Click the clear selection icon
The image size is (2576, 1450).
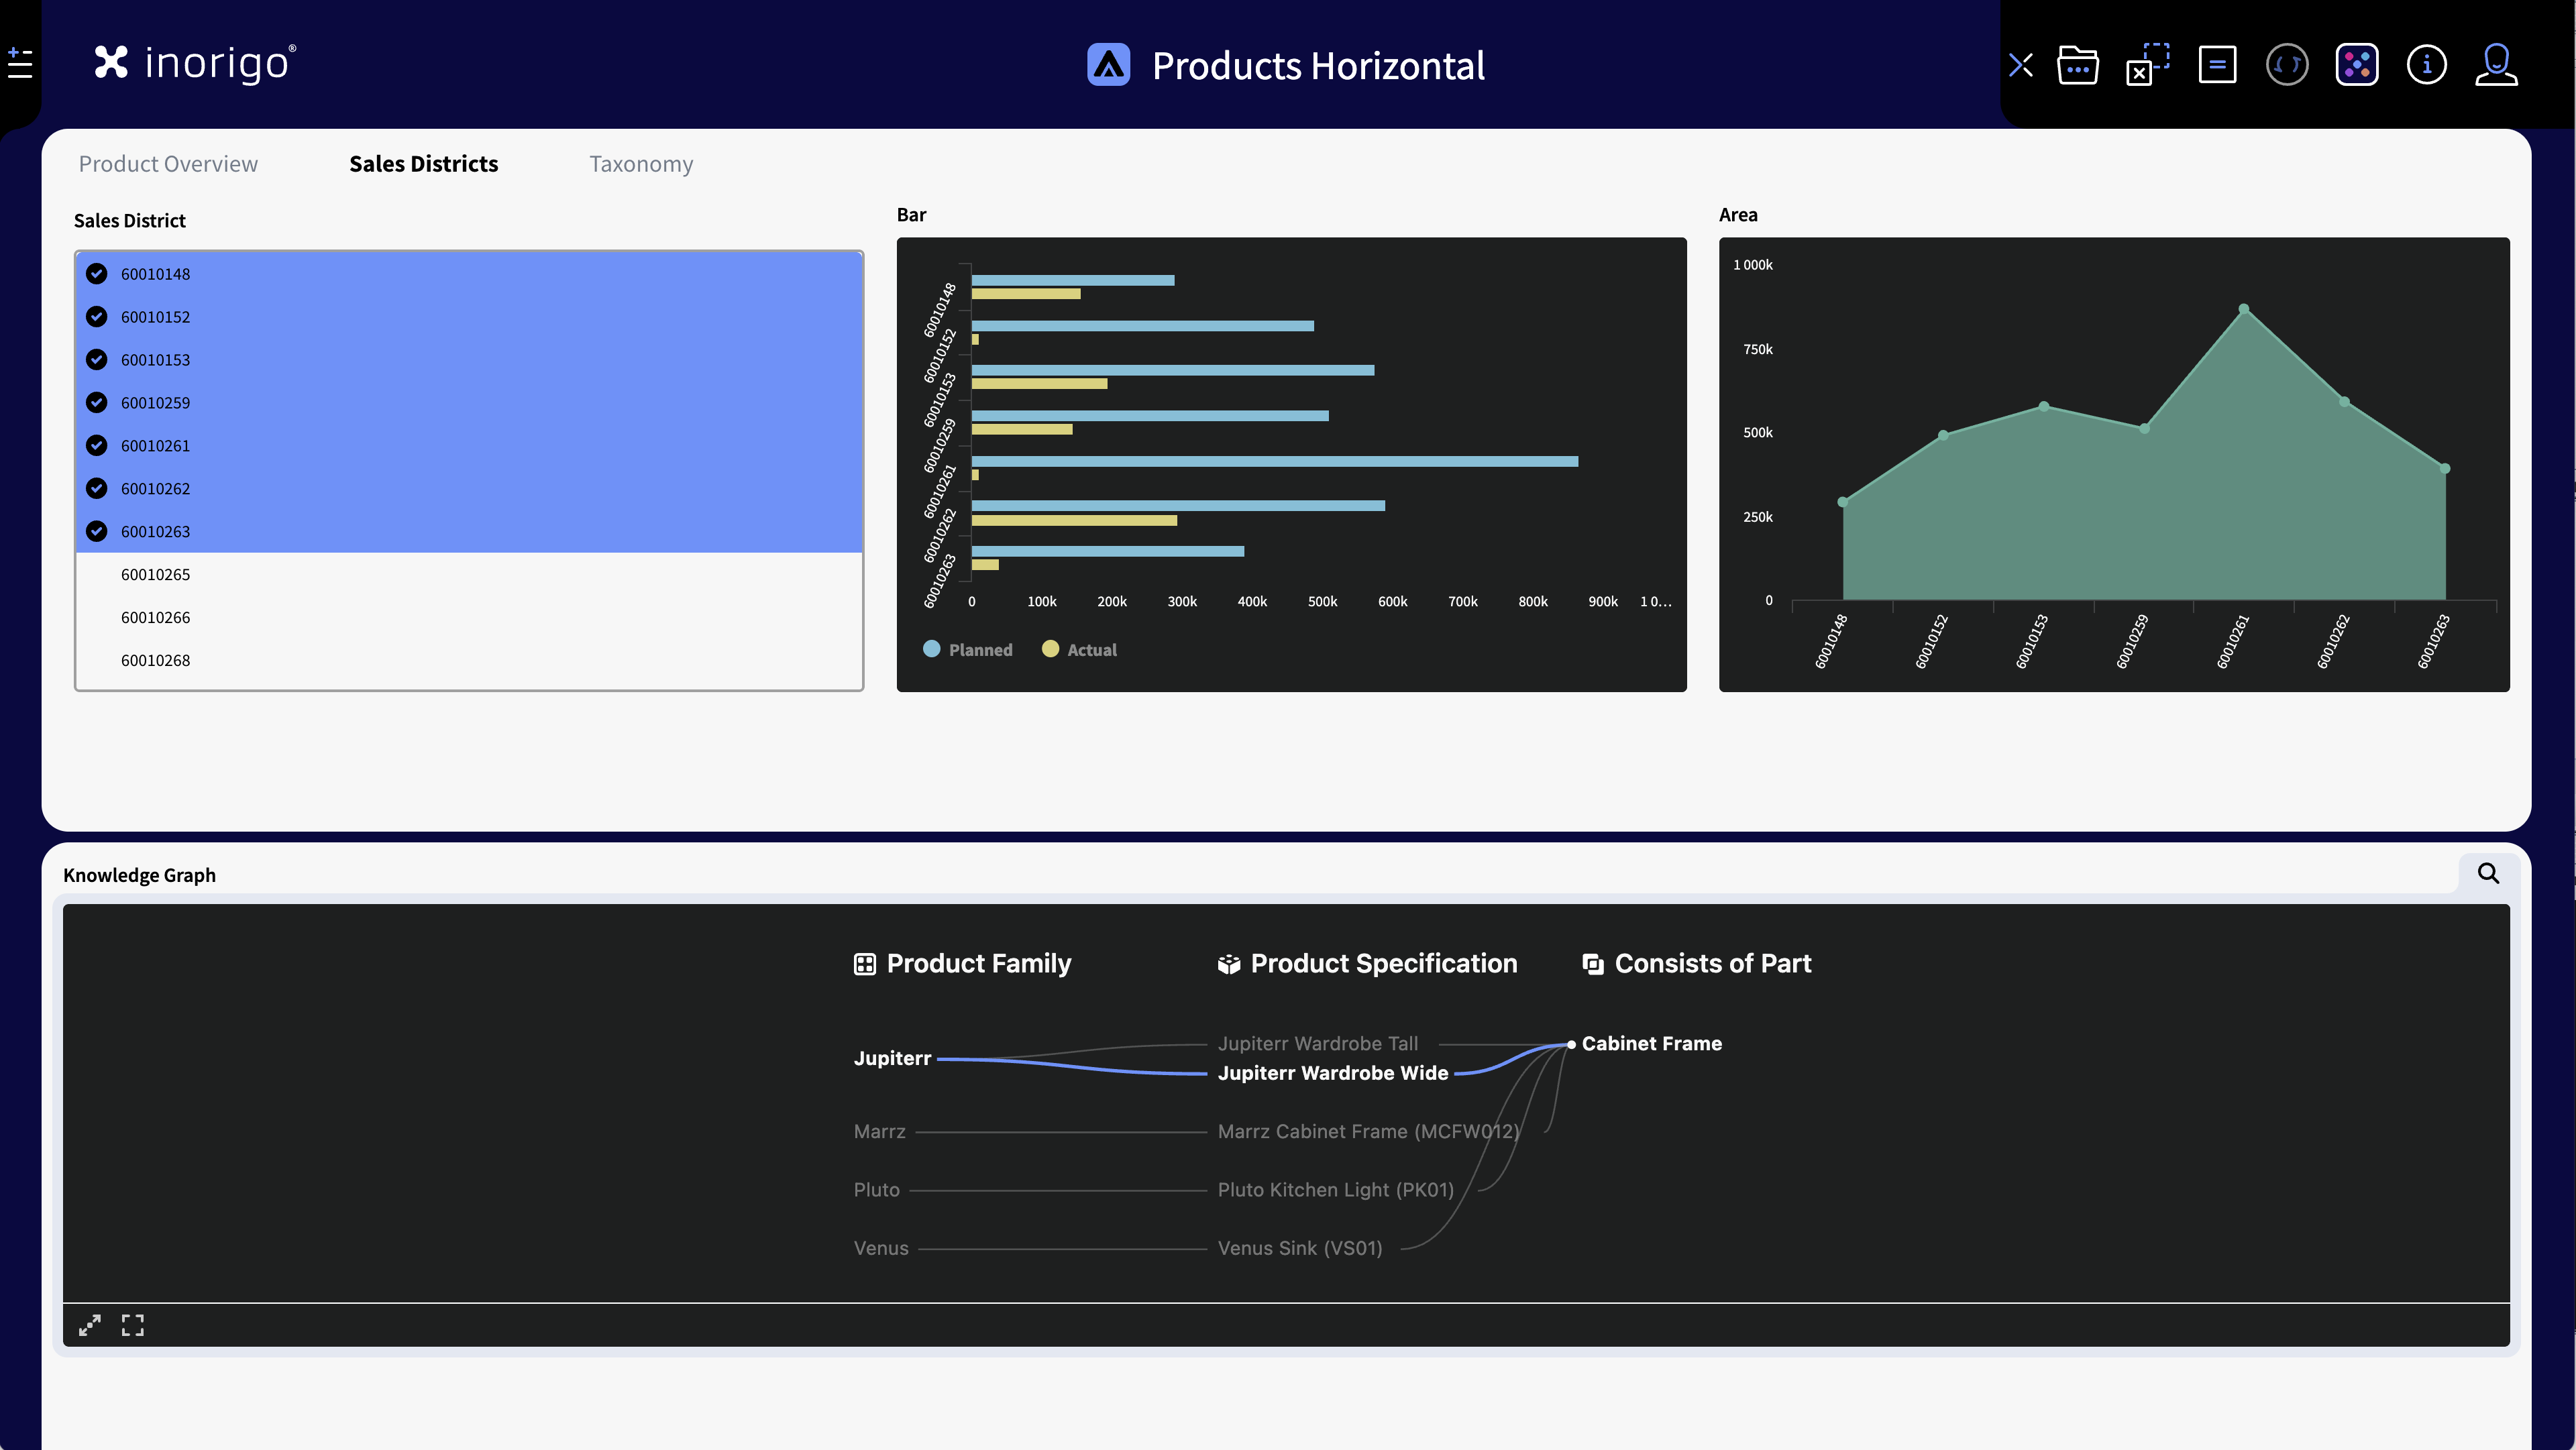coord(2147,66)
